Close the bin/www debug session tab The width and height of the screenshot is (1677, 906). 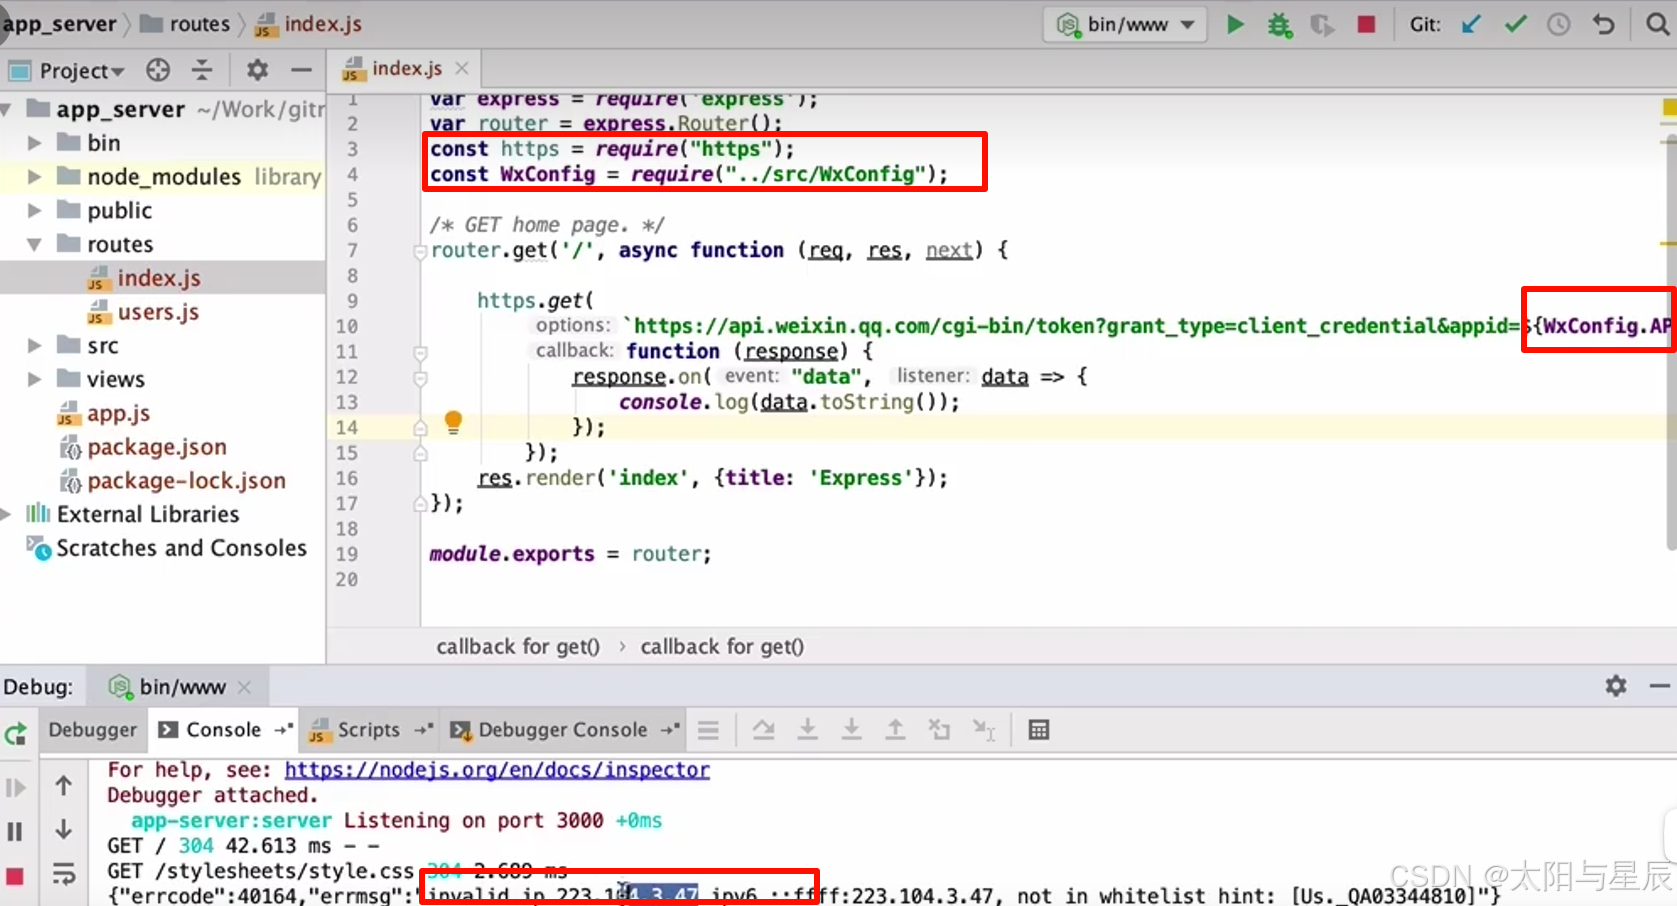(245, 687)
